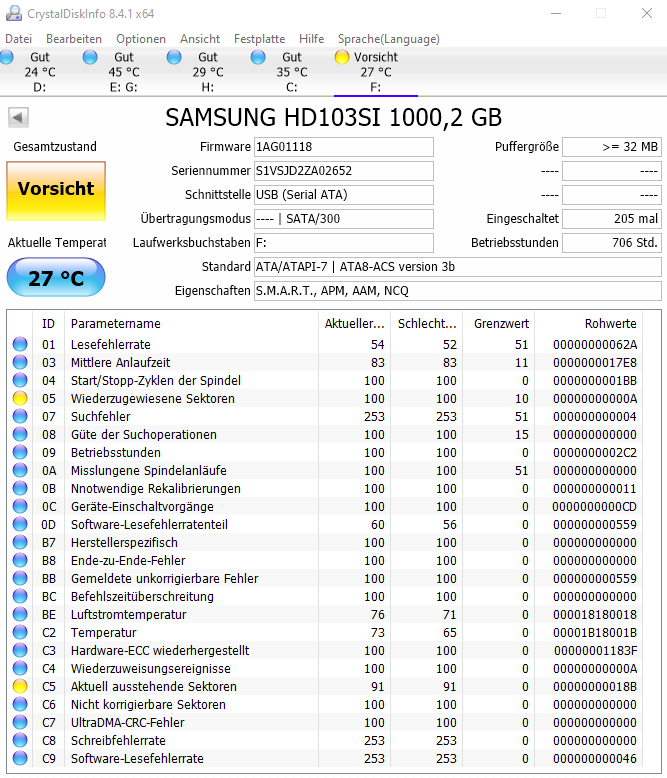This screenshot has width=667, height=778.
Task: Select the Aktuell ausstehende Sektoren row name
Action: (153, 686)
